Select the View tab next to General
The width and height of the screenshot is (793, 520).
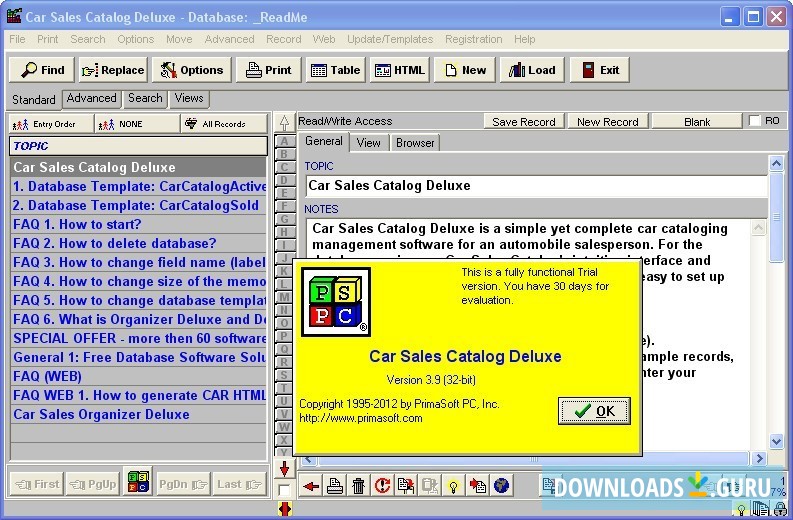coord(368,143)
